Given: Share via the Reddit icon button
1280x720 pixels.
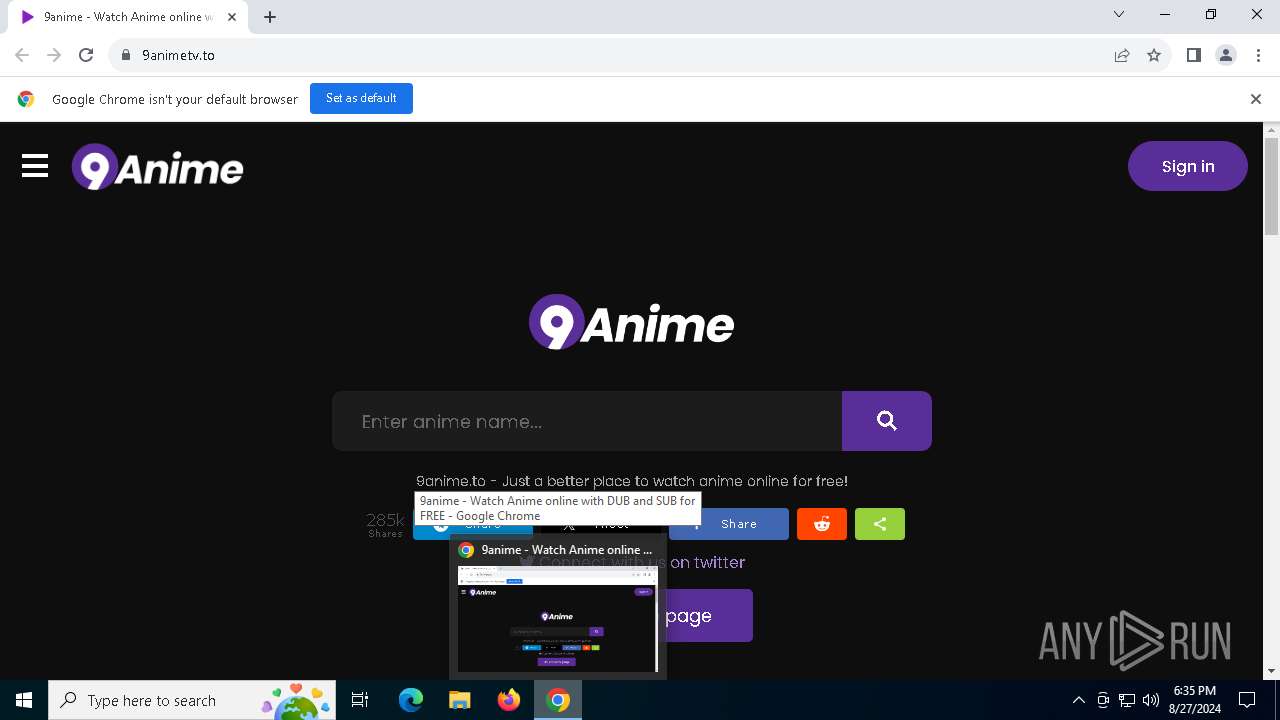Looking at the screenshot, I should 822,524.
